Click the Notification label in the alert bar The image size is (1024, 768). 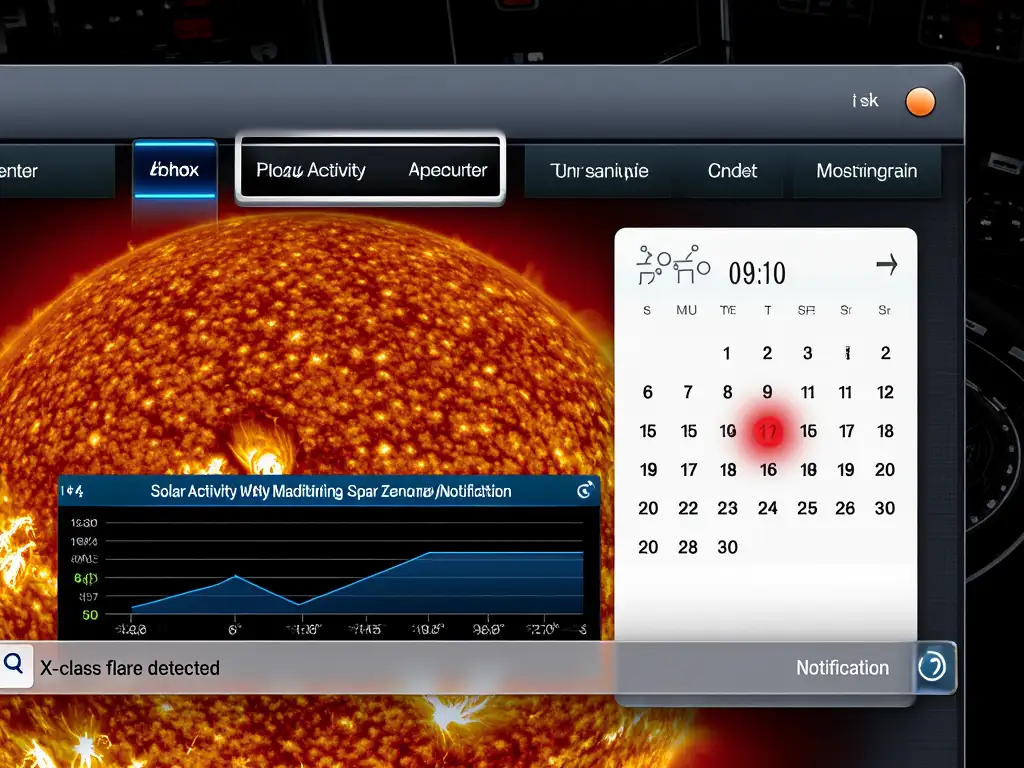point(842,667)
